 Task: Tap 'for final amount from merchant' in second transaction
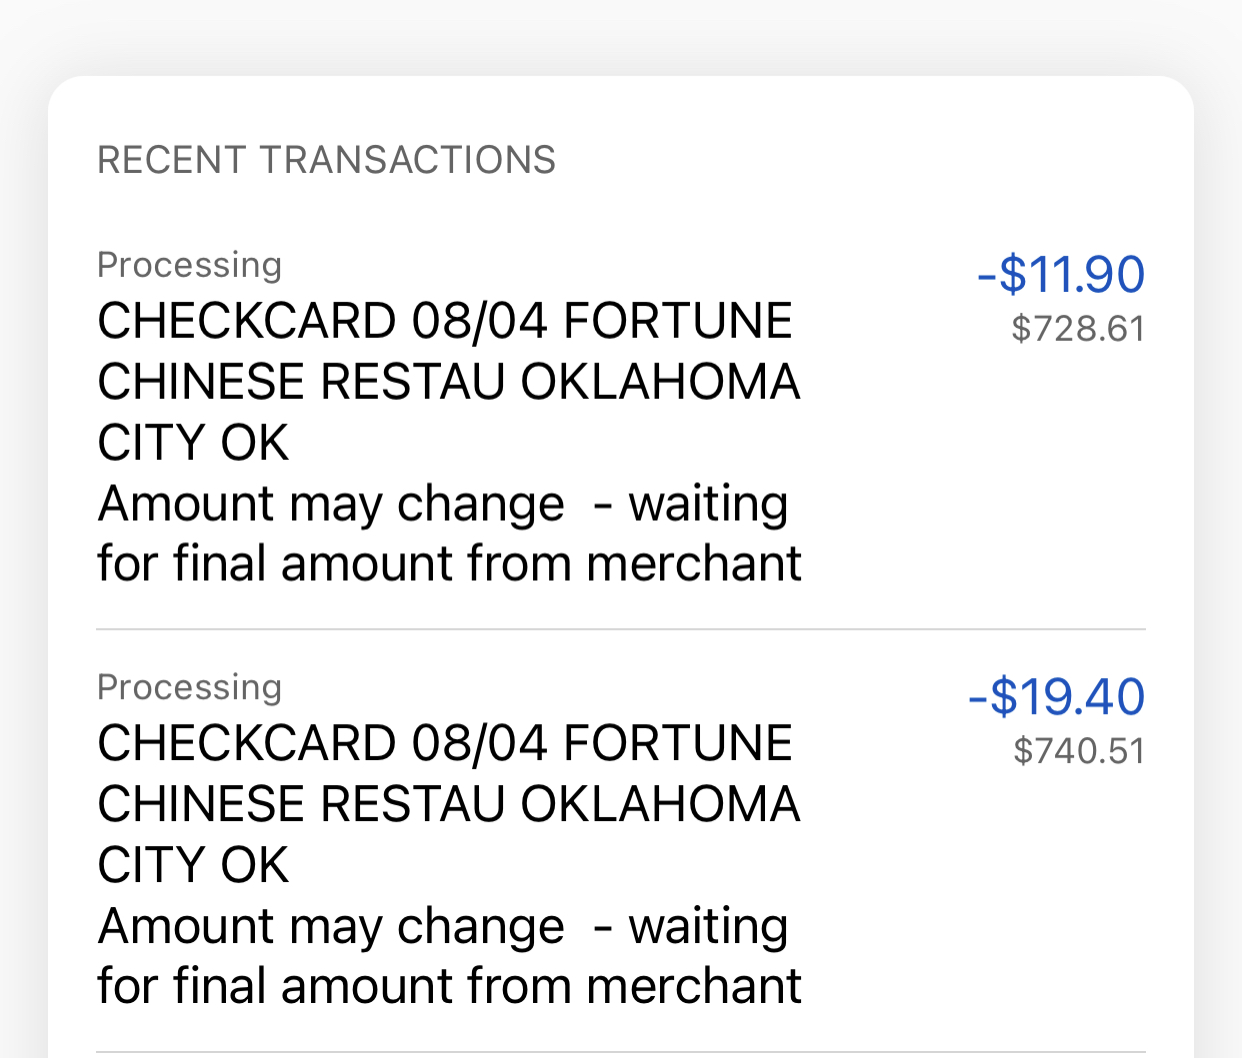pos(448,986)
